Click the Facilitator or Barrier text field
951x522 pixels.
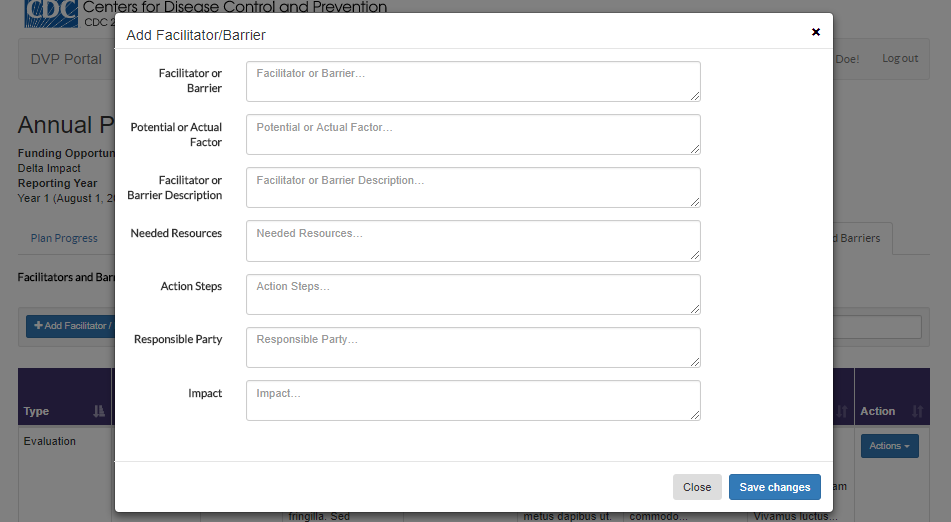[472, 81]
